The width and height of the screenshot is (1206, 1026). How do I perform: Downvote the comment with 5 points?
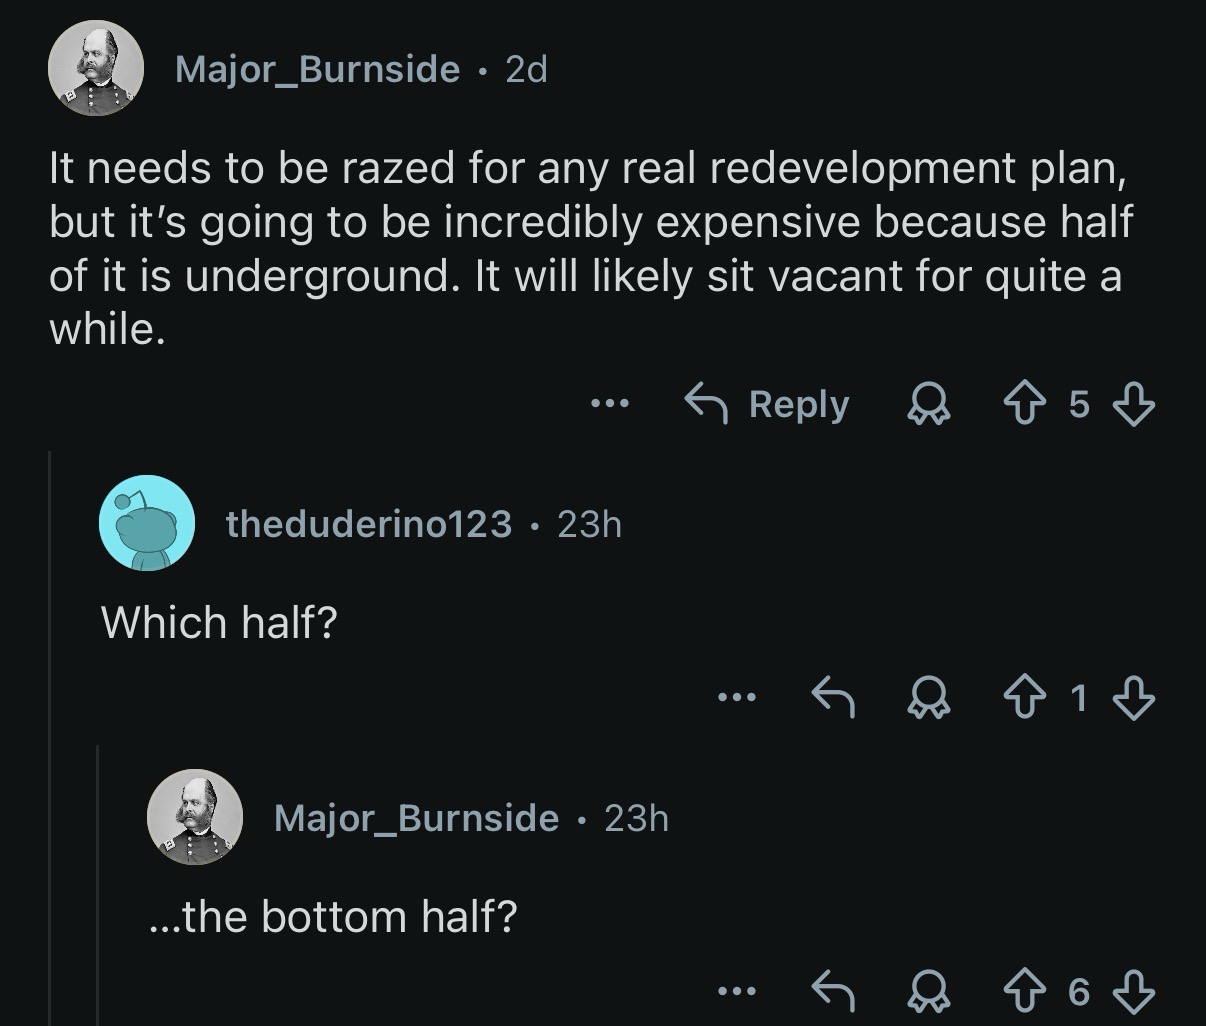pyautogui.click(x=1134, y=404)
